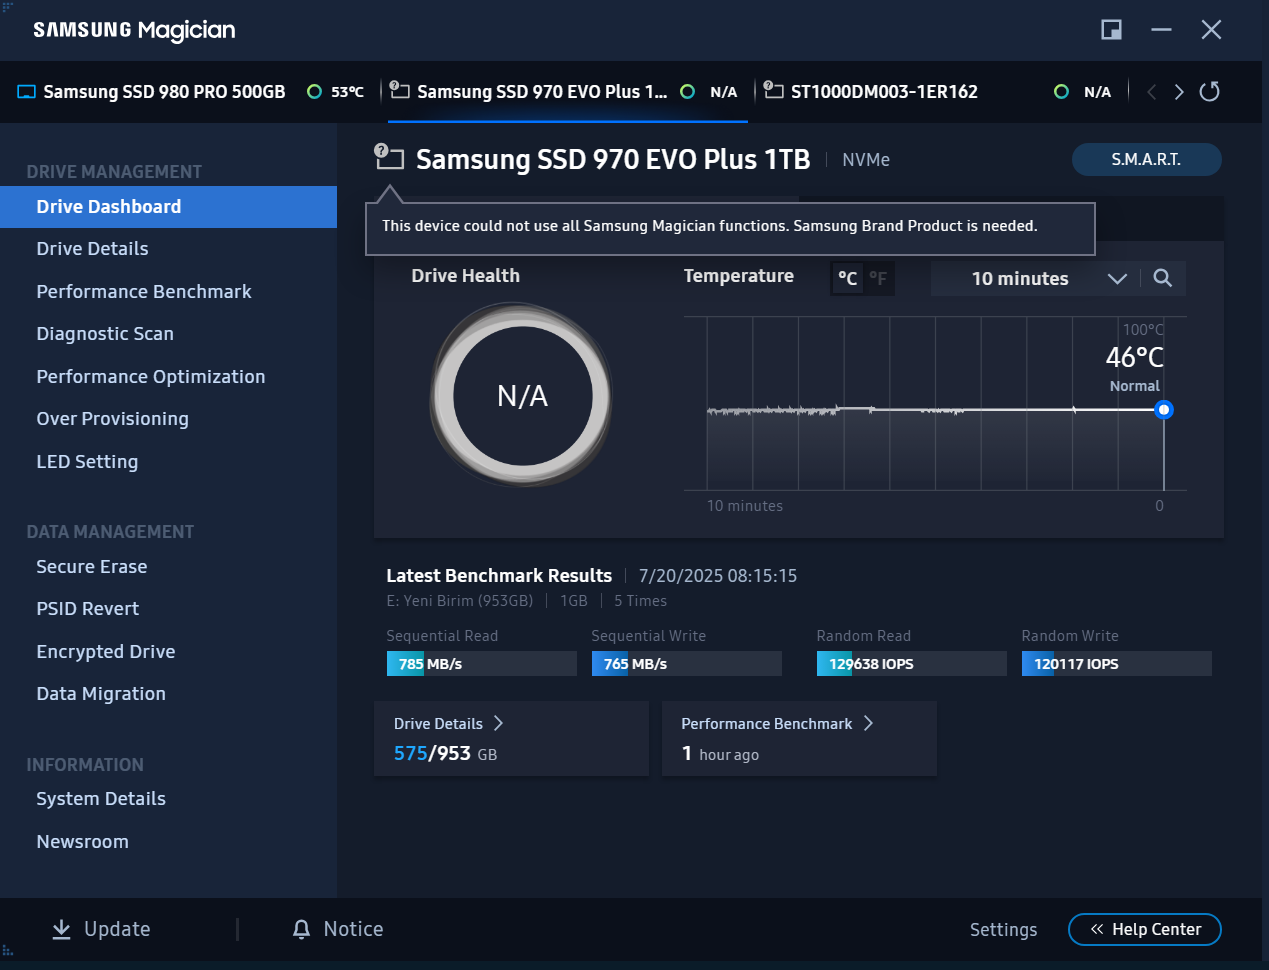
Task: Select Samsung SSD 970 EVO Plus tab
Action: (x=568, y=92)
